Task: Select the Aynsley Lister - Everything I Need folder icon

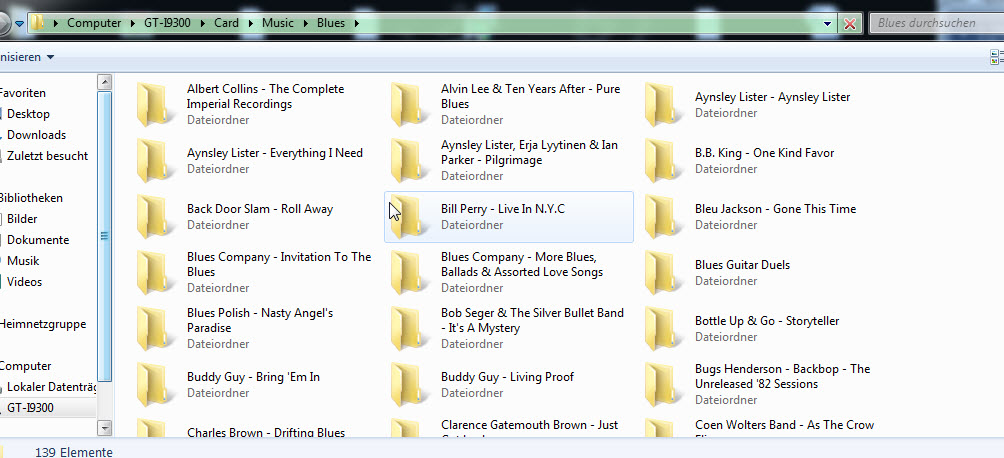Action: 156,160
